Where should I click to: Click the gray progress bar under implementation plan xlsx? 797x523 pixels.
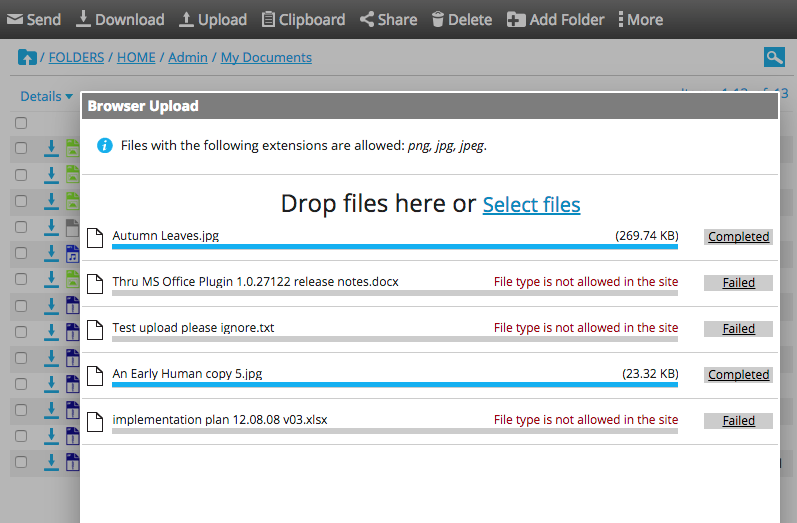click(x=395, y=431)
